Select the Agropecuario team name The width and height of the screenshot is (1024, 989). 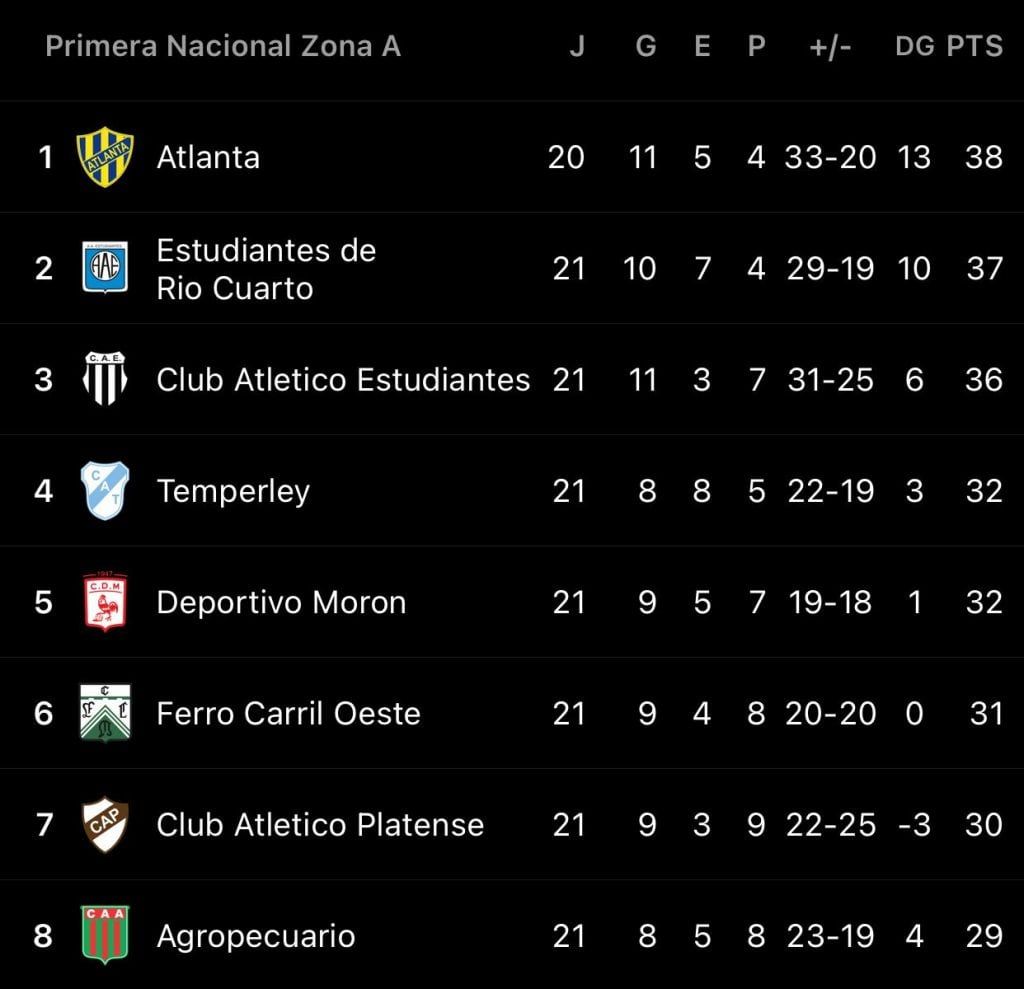(255, 936)
